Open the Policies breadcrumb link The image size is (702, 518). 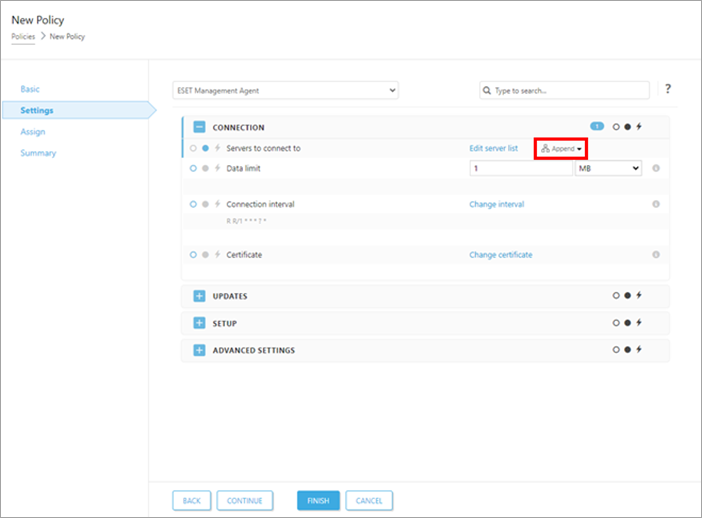click(x=23, y=37)
